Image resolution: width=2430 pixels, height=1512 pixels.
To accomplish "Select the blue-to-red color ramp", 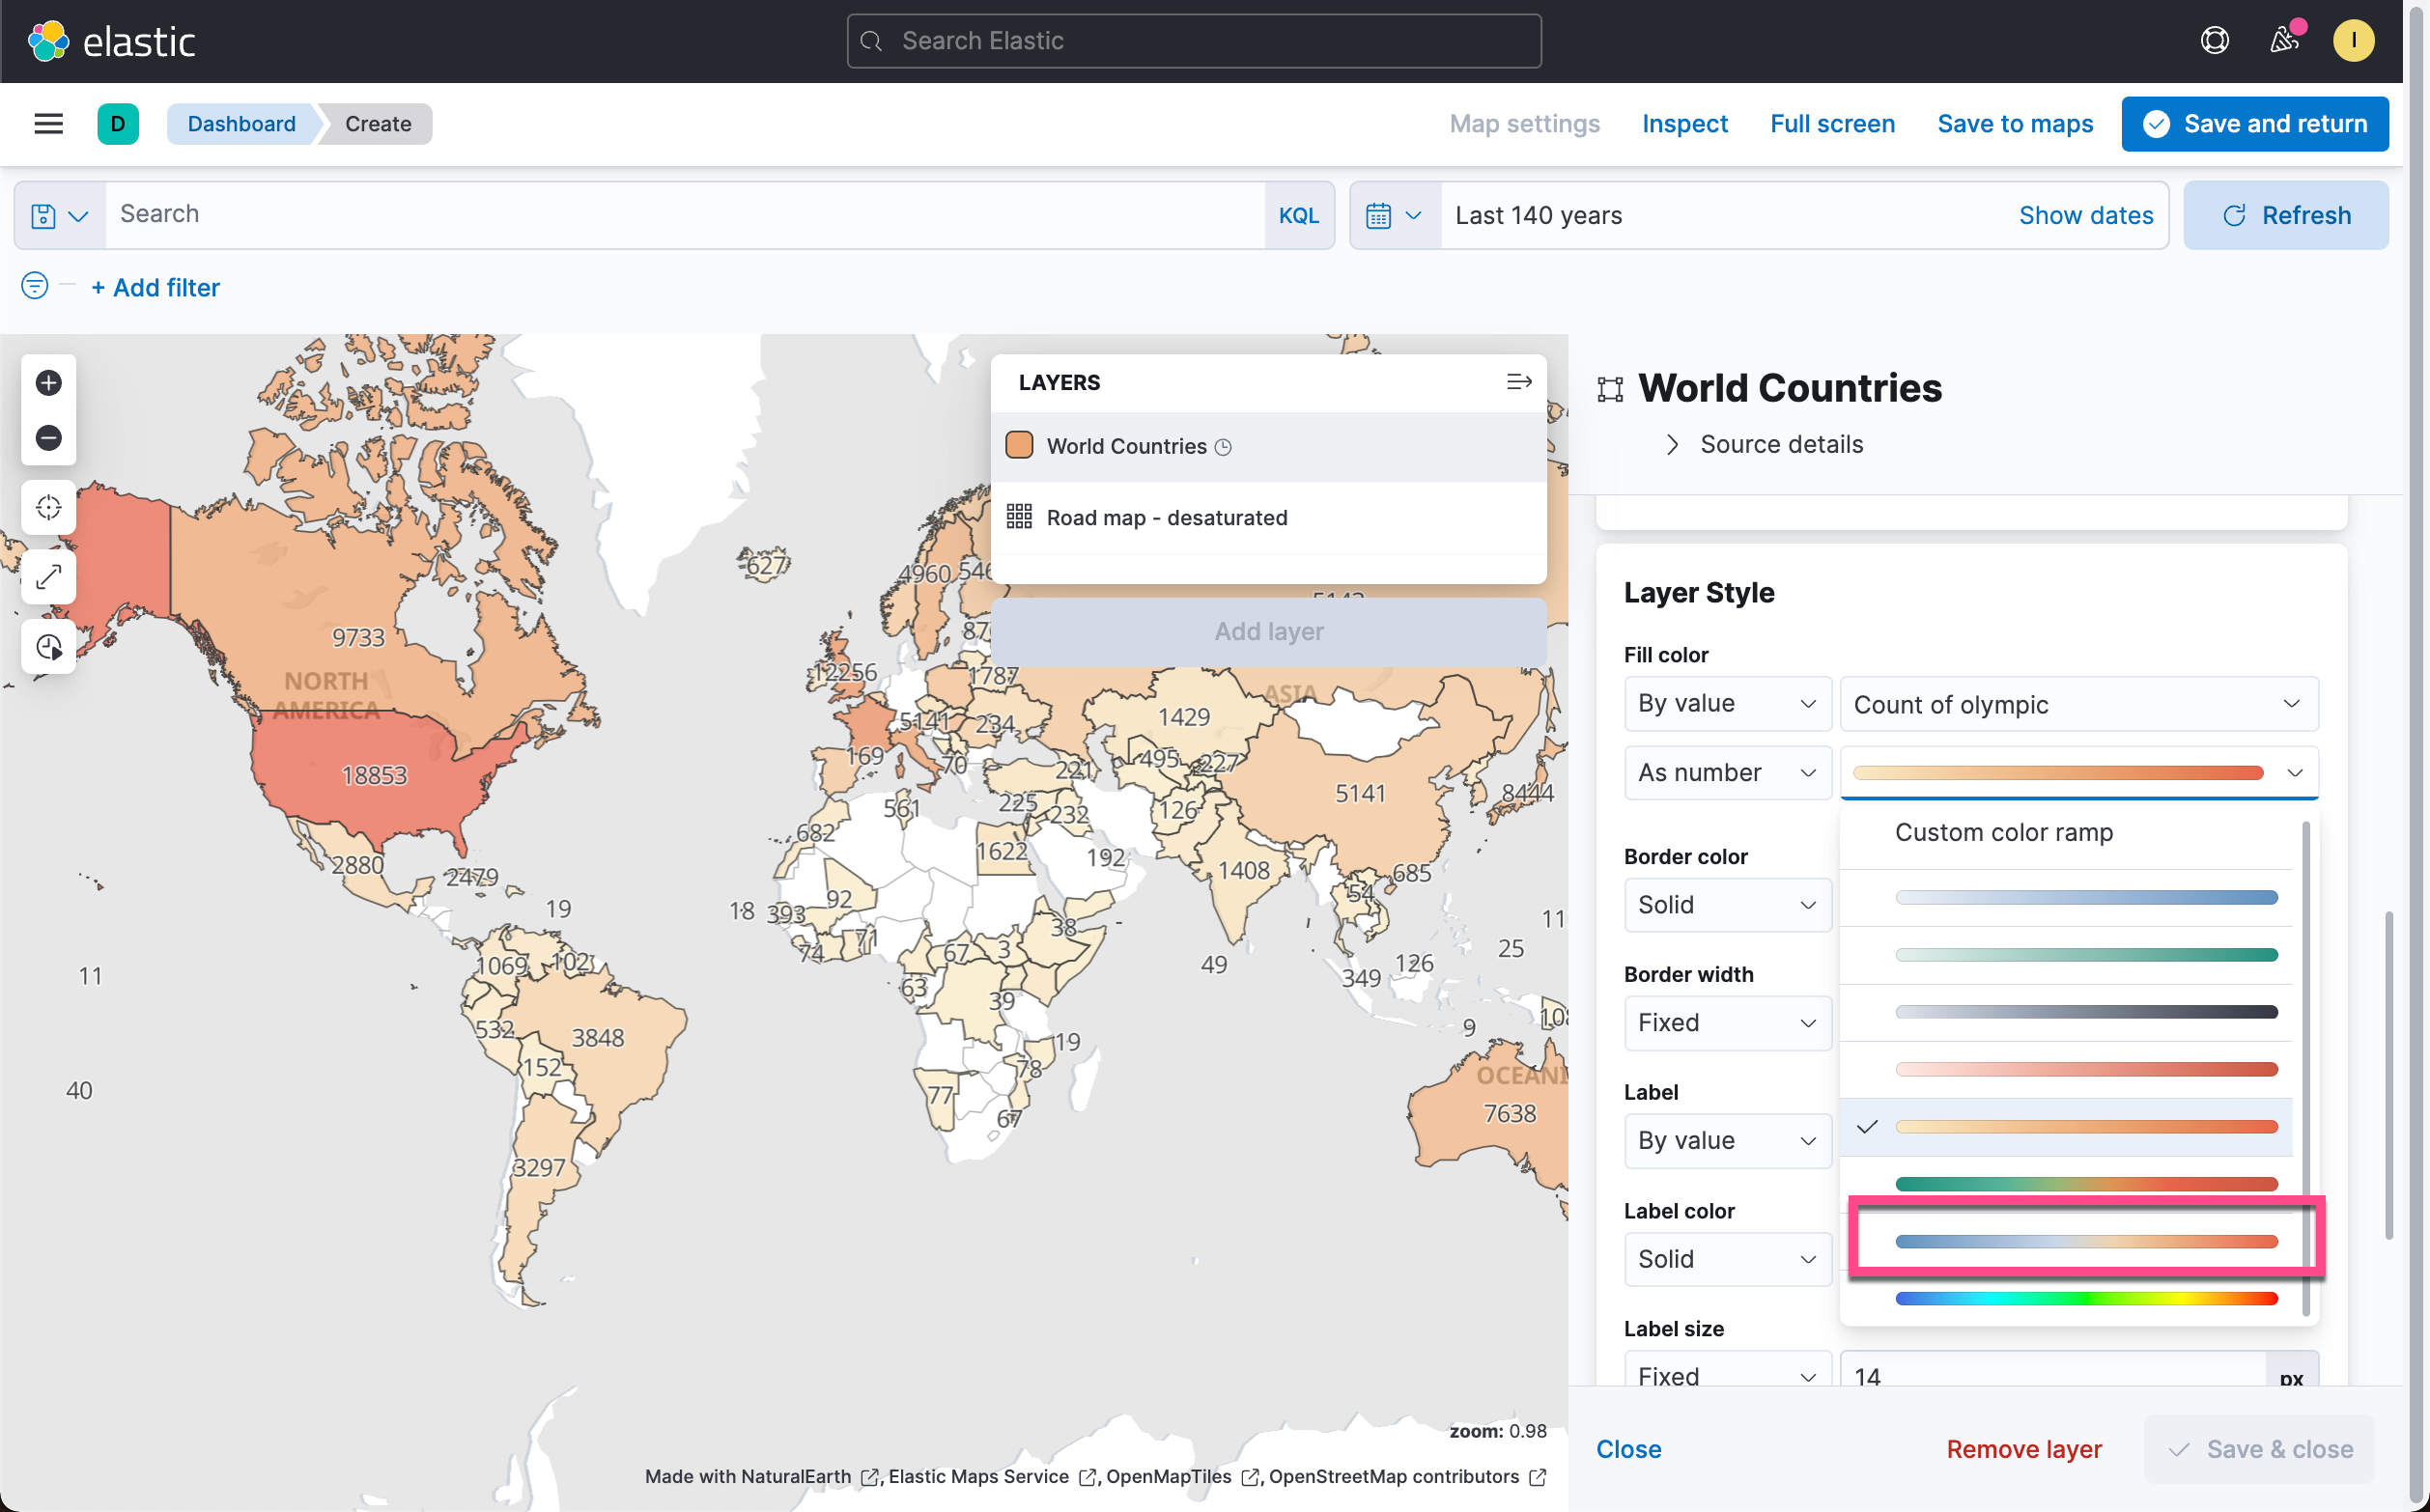I will [2085, 1241].
